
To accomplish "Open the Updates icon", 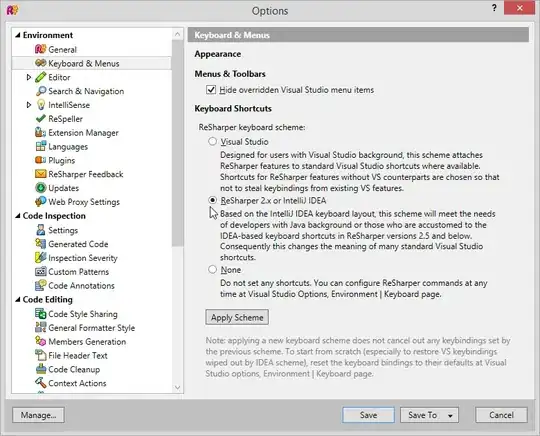I will tap(41, 188).
